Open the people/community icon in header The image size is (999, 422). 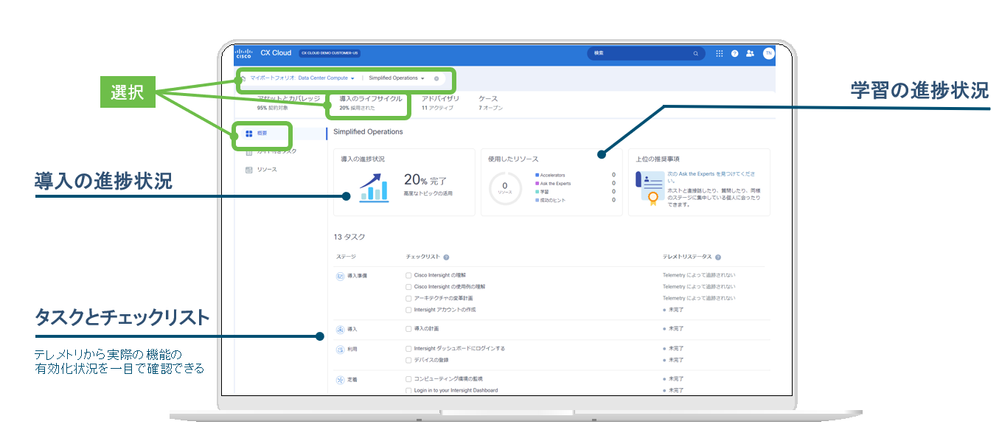point(750,54)
